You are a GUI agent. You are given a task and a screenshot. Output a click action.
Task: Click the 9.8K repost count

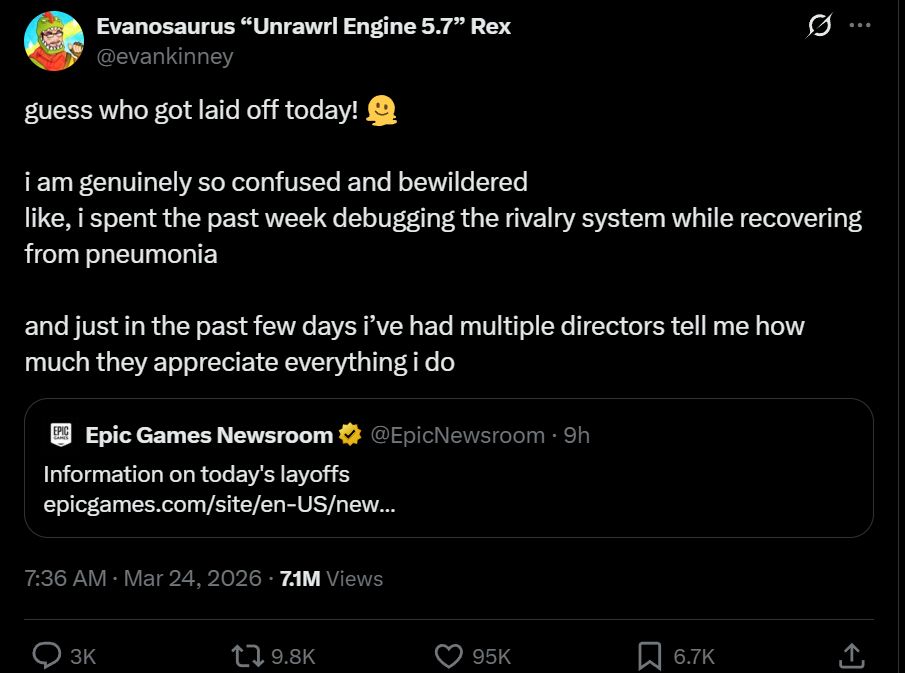tap(294, 656)
